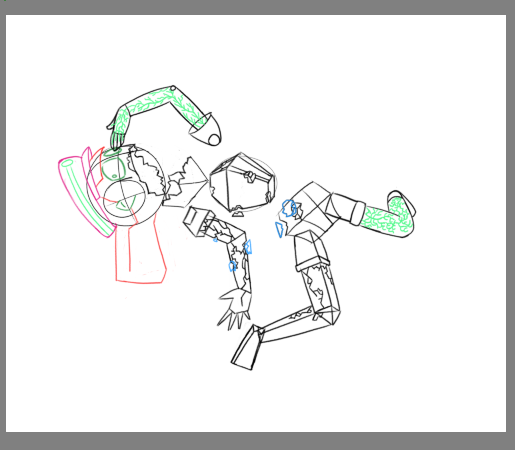Image resolution: width=515 pixels, height=450 pixels.
Task: Click the small trapezoid beneath the hexagonal piece
Action: (x=237, y=214)
